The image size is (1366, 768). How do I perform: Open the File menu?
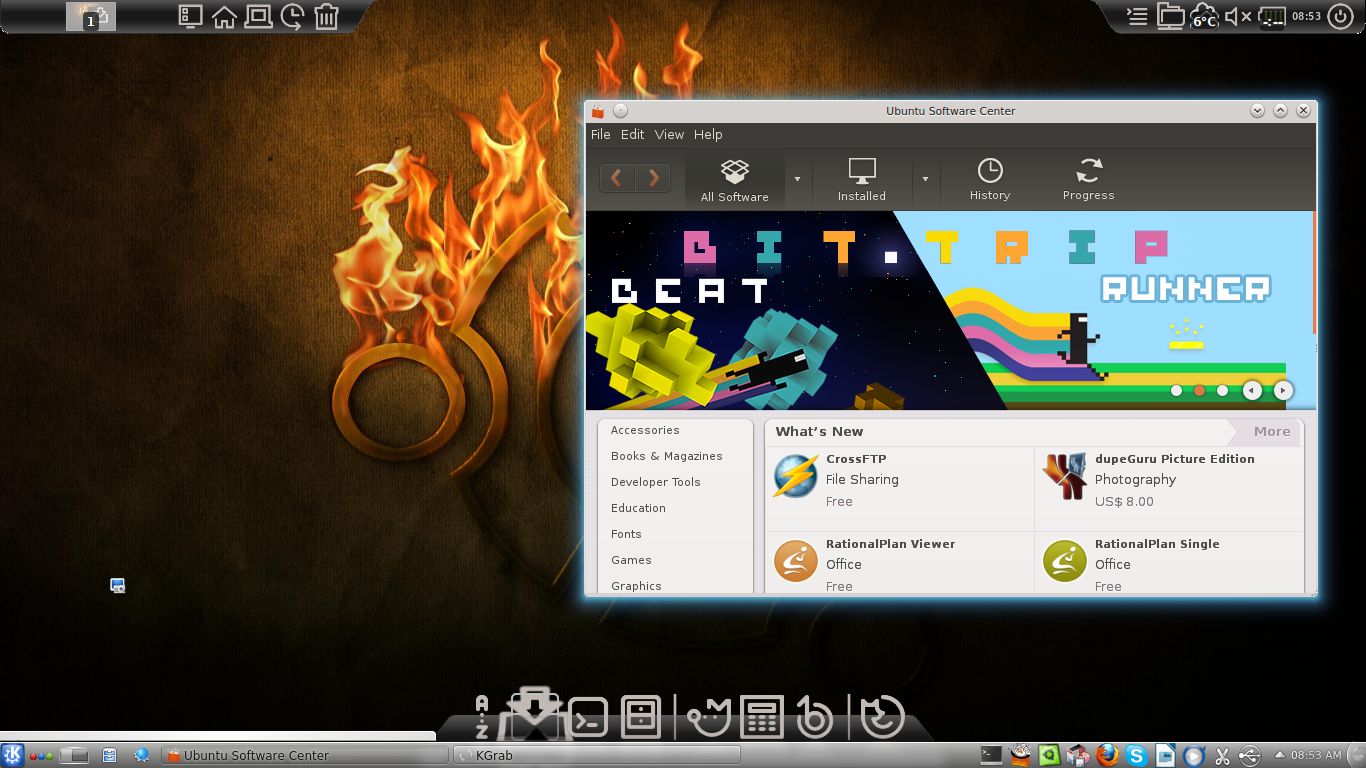point(600,134)
